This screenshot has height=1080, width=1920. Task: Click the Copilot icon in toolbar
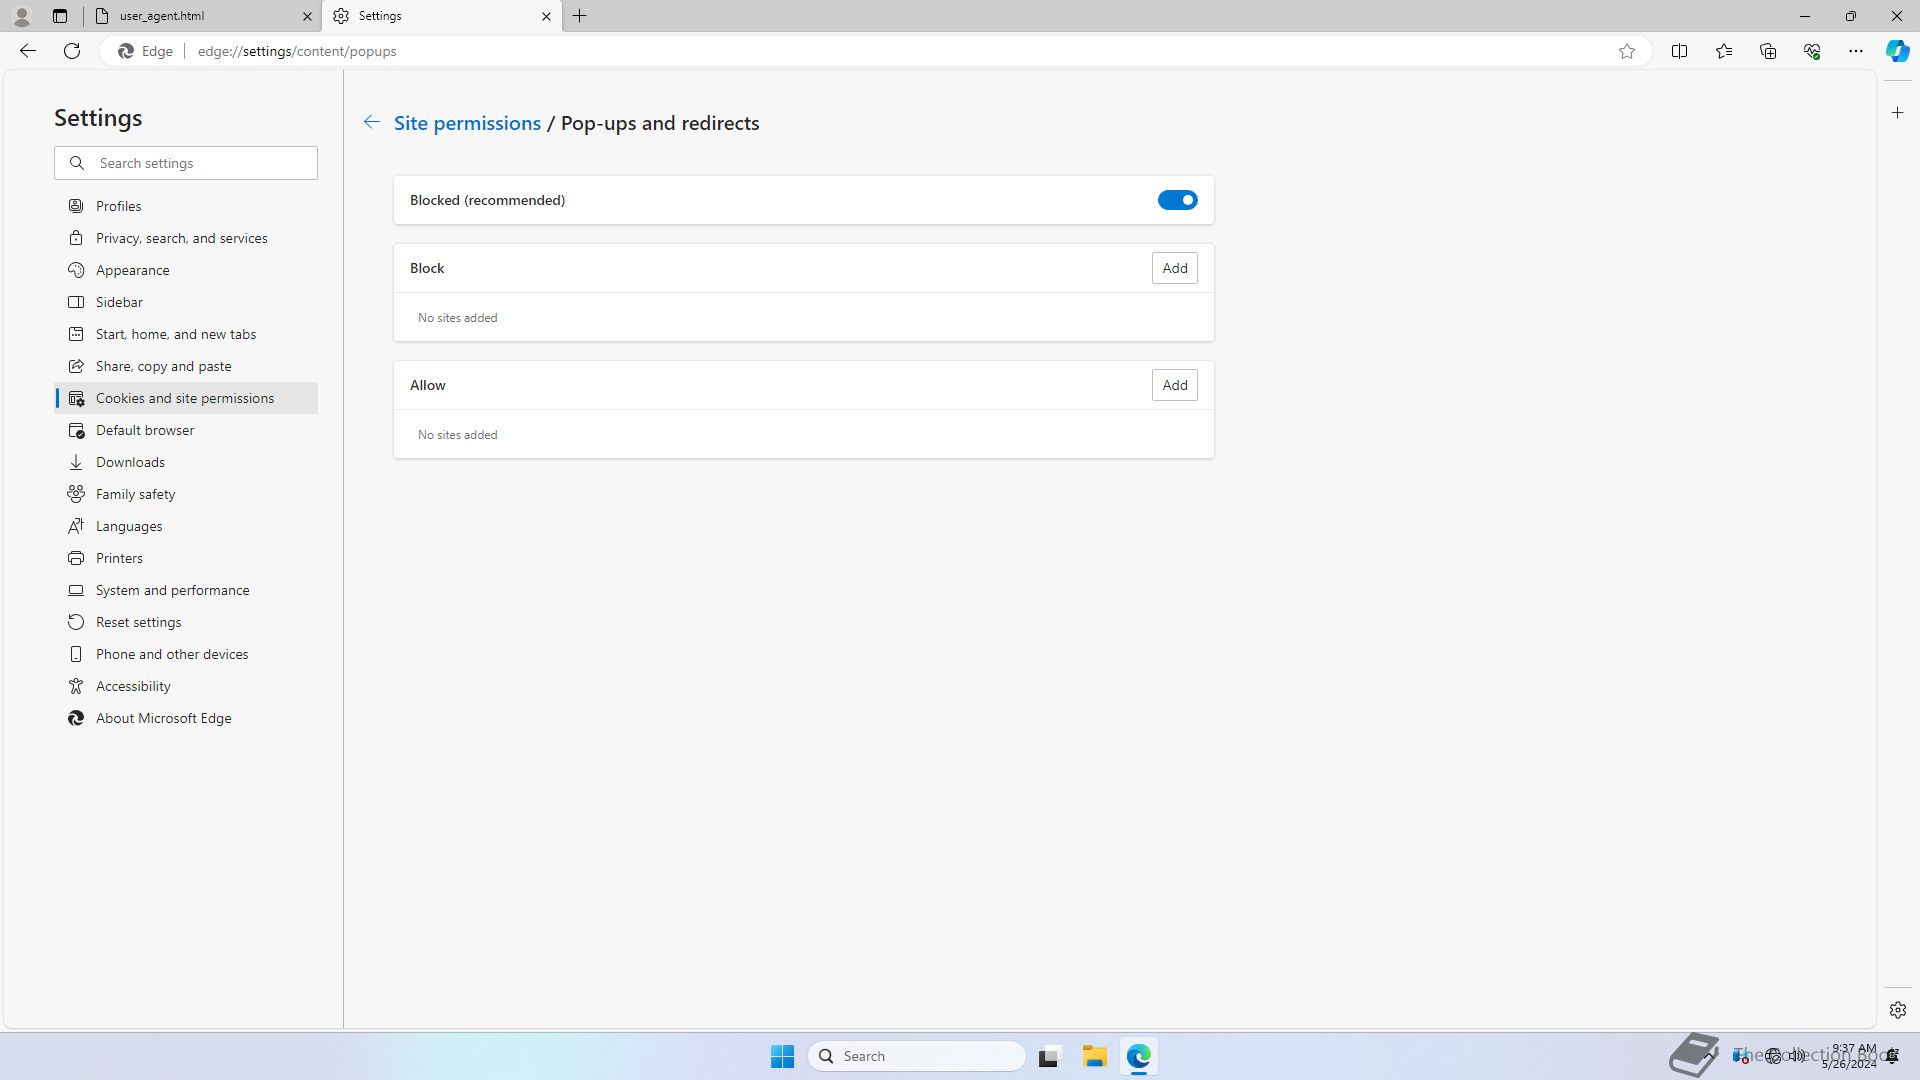tap(1897, 51)
